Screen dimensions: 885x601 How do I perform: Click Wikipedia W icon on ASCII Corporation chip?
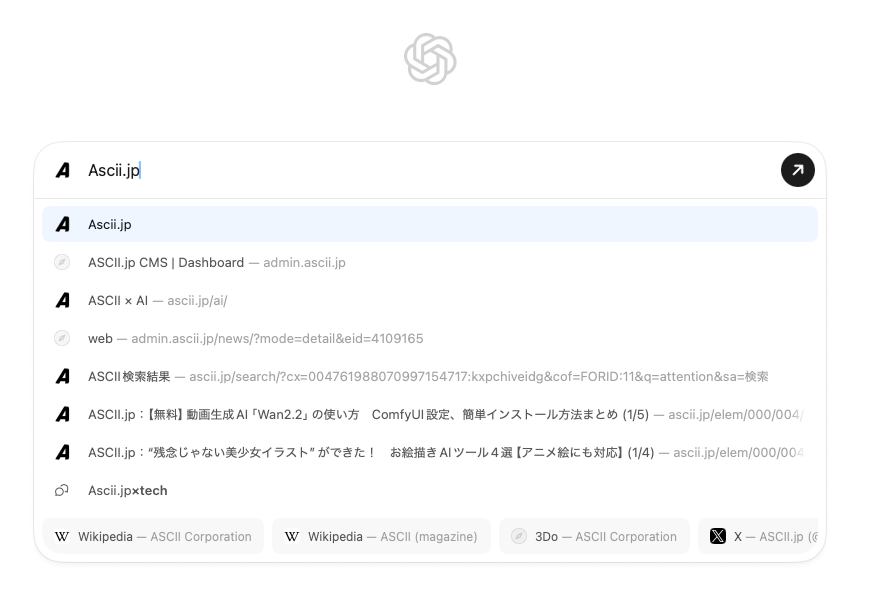click(62, 536)
